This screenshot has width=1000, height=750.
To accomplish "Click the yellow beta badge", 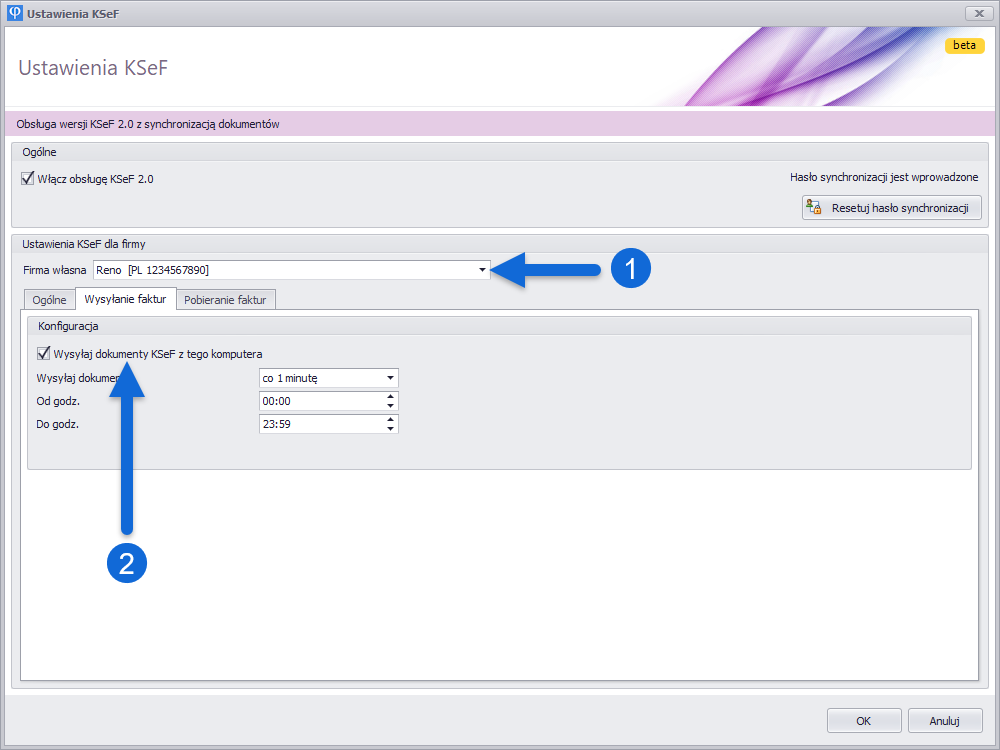I will [x=964, y=46].
